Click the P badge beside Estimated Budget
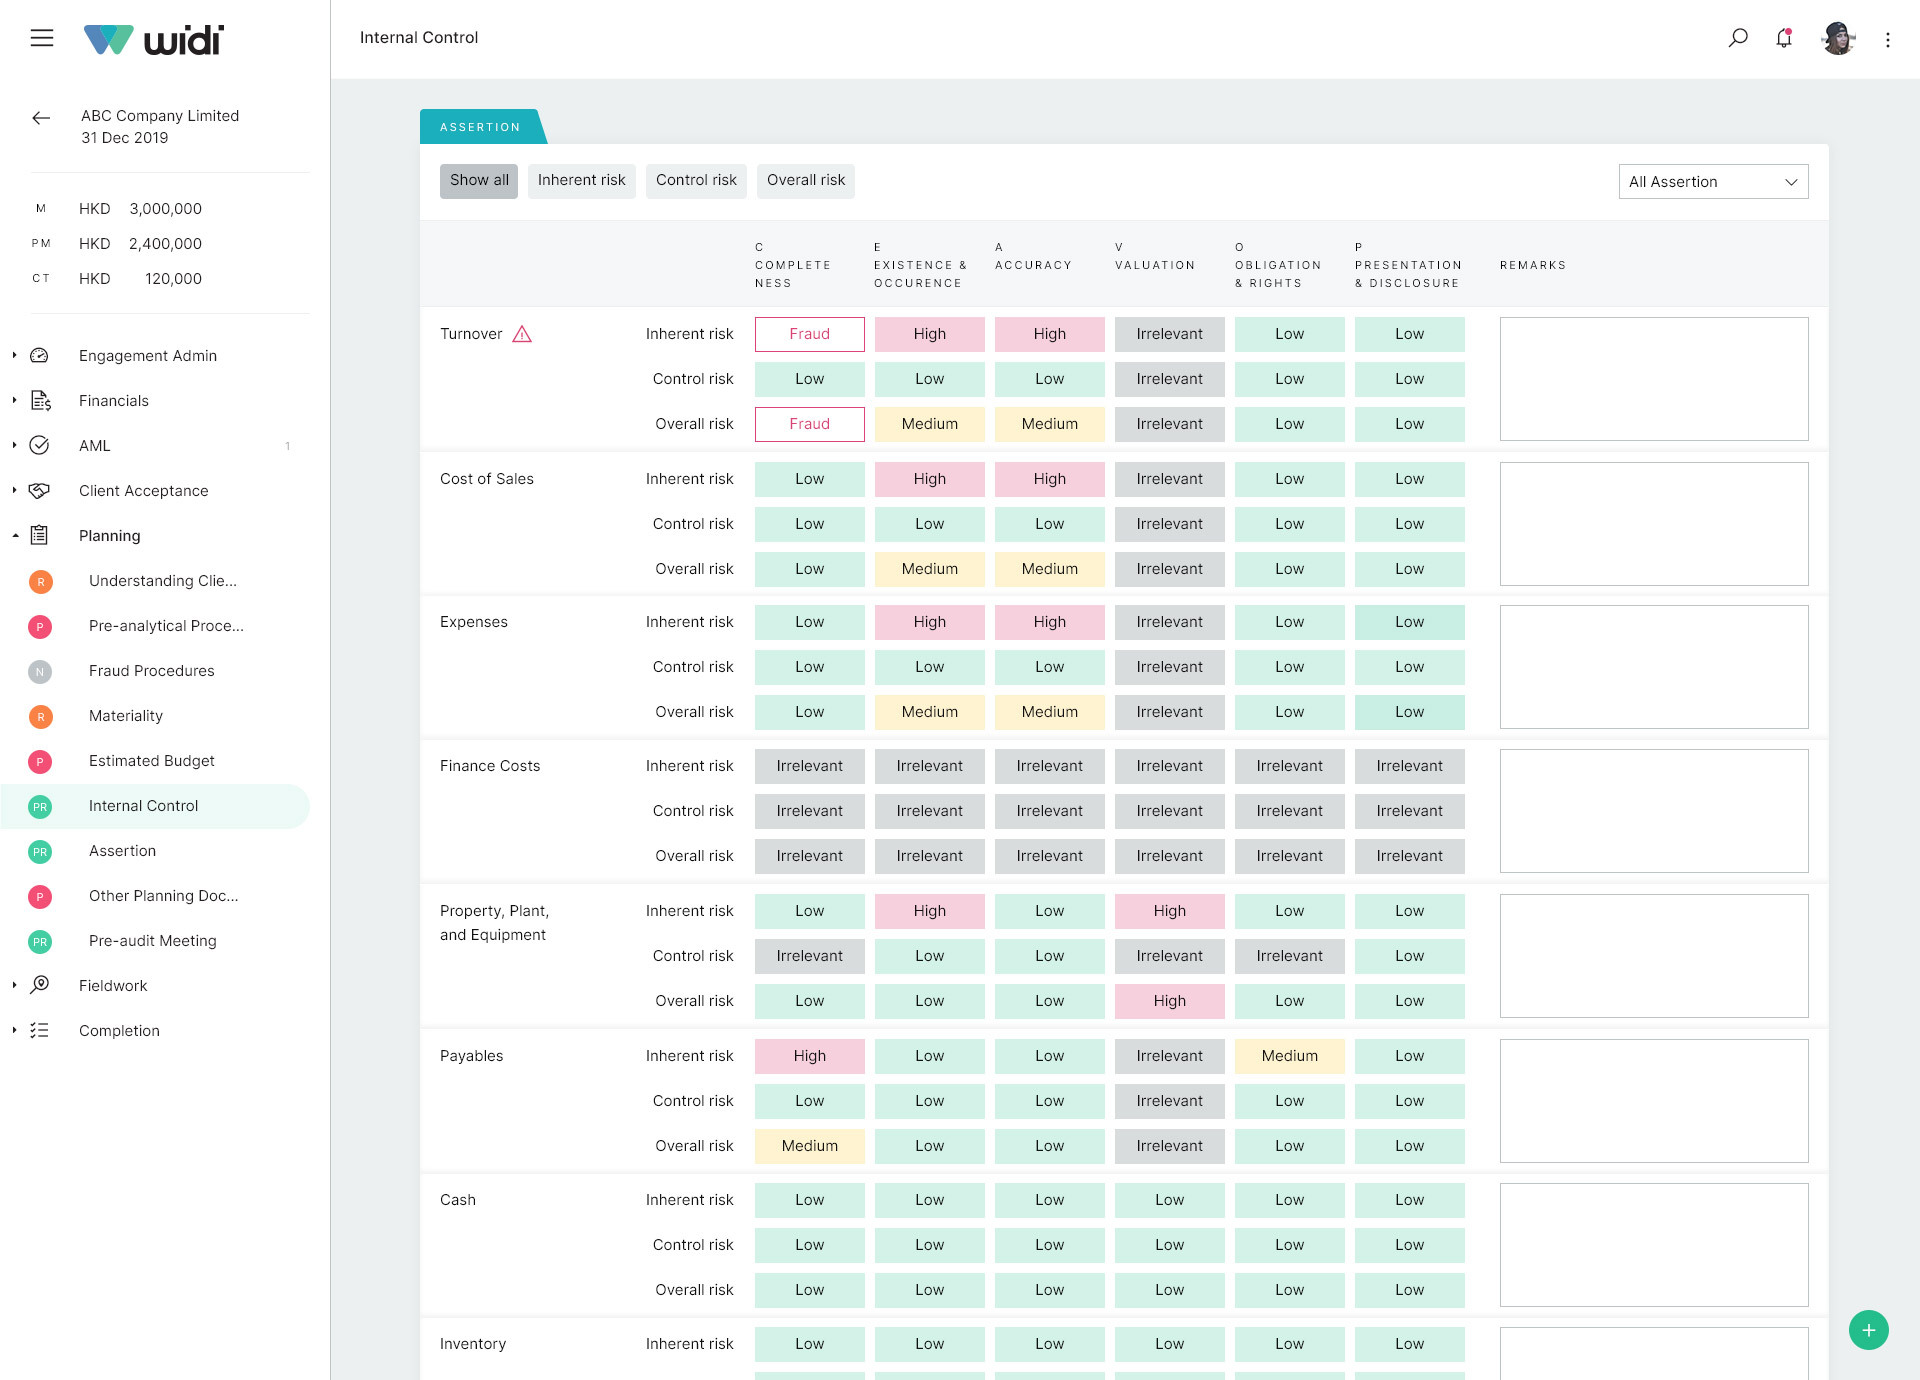The width and height of the screenshot is (1920, 1380). [40, 761]
